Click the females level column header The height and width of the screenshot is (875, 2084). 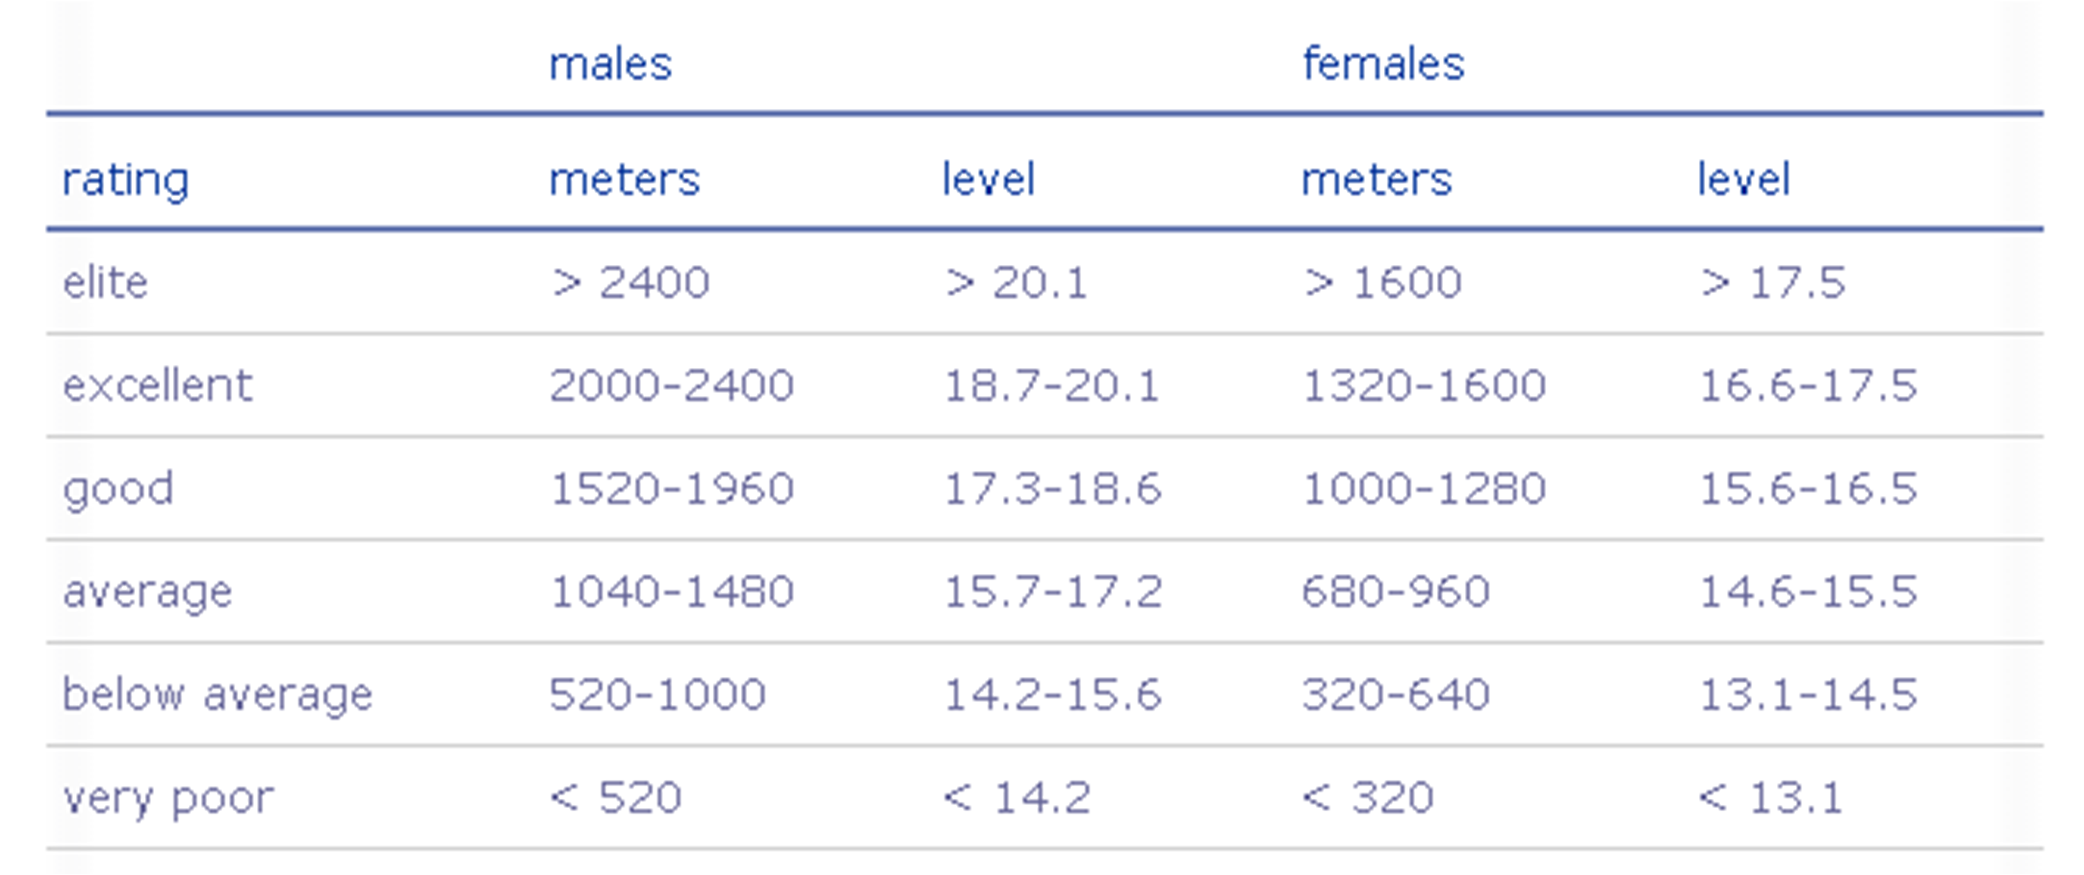pos(1743,180)
